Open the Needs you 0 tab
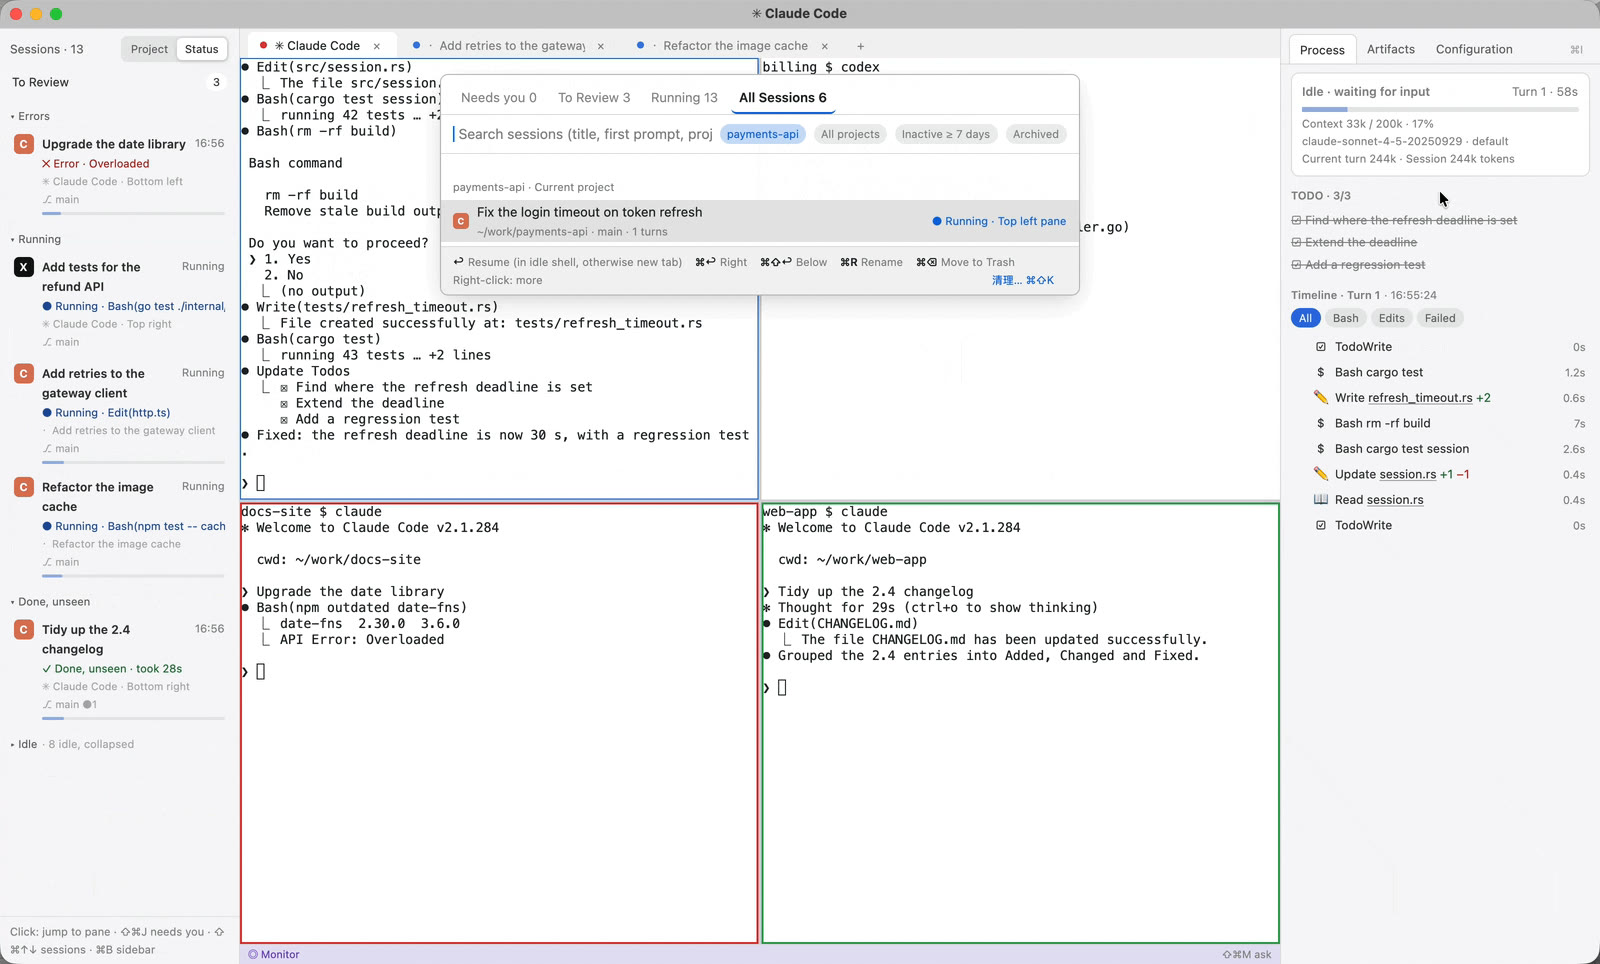Screen dimensions: 1600x964 498,98
